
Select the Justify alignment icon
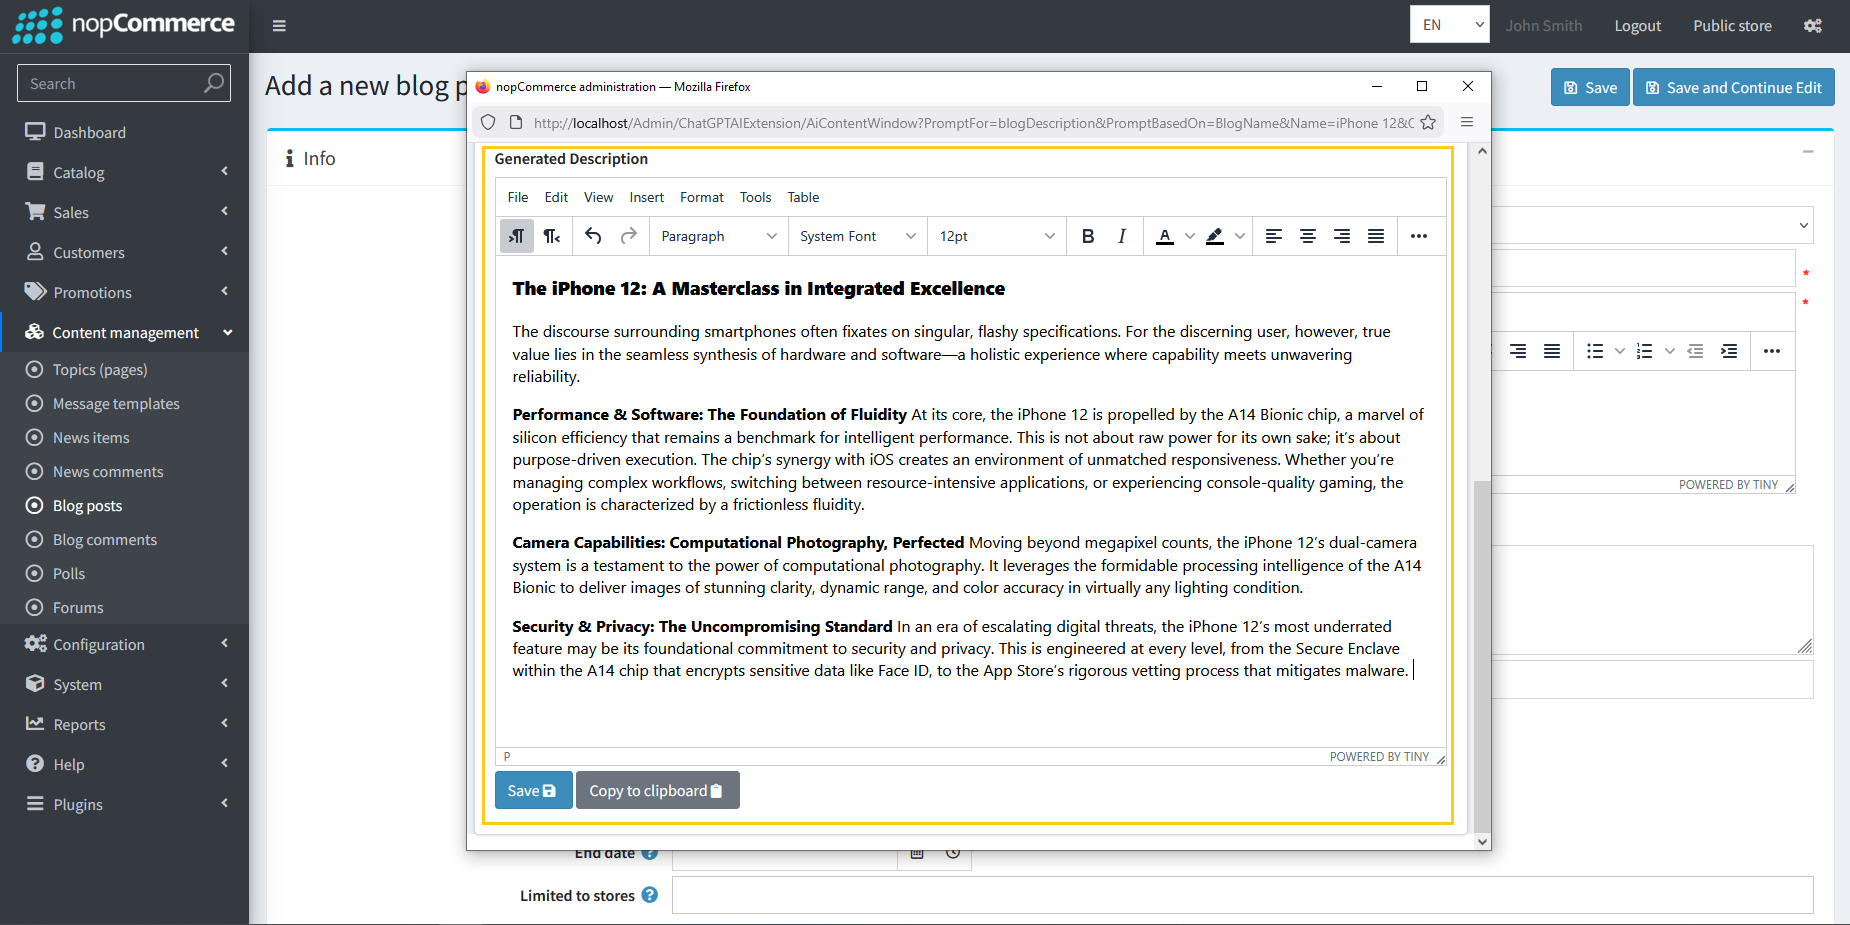coord(1375,236)
